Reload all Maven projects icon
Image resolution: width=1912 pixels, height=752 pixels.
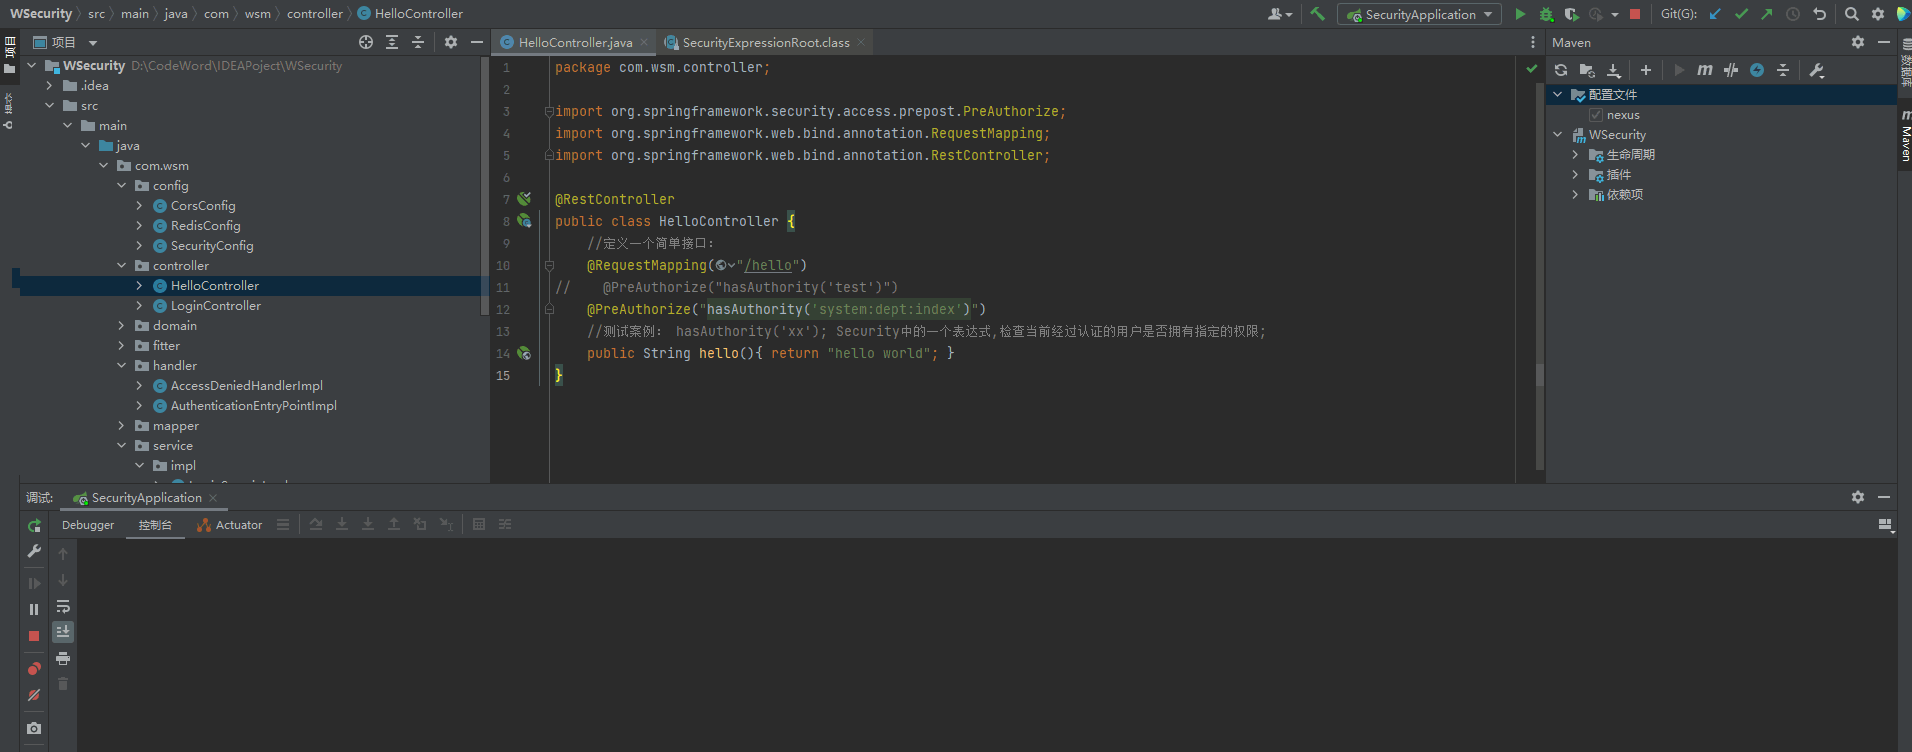click(1561, 70)
